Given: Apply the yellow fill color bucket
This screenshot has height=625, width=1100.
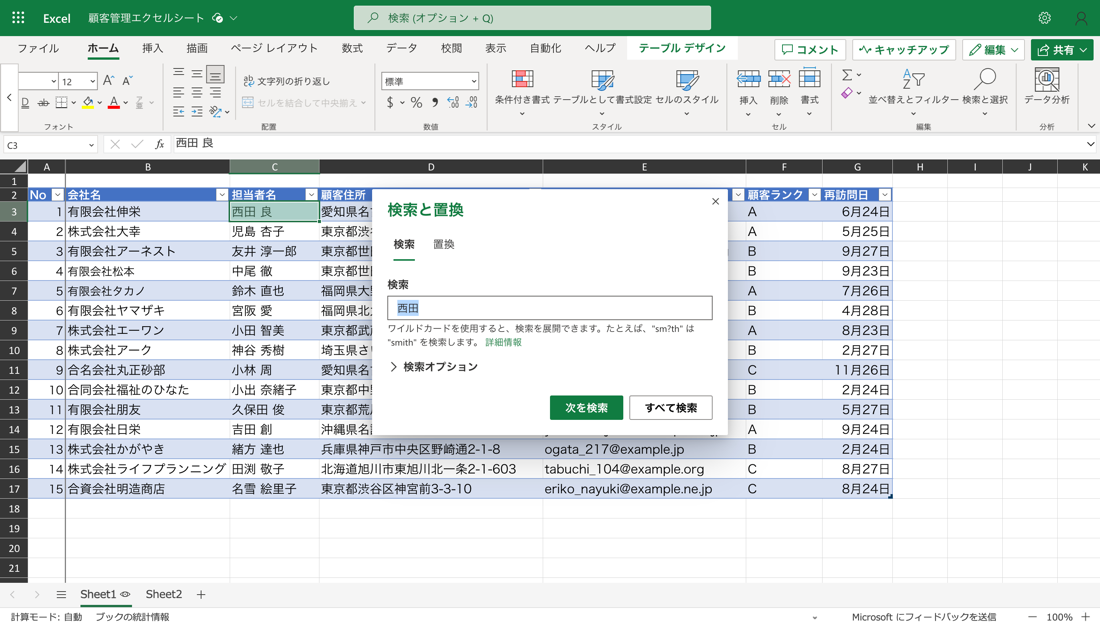Looking at the screenshot, I should pyautogui.click(x=88, y=102).
